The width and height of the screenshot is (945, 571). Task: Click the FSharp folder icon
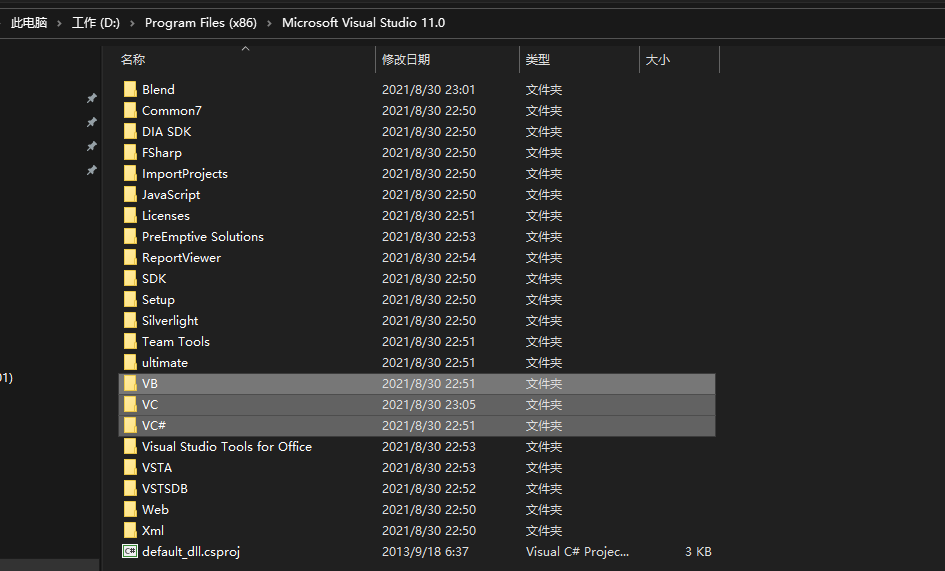(130, 153)
